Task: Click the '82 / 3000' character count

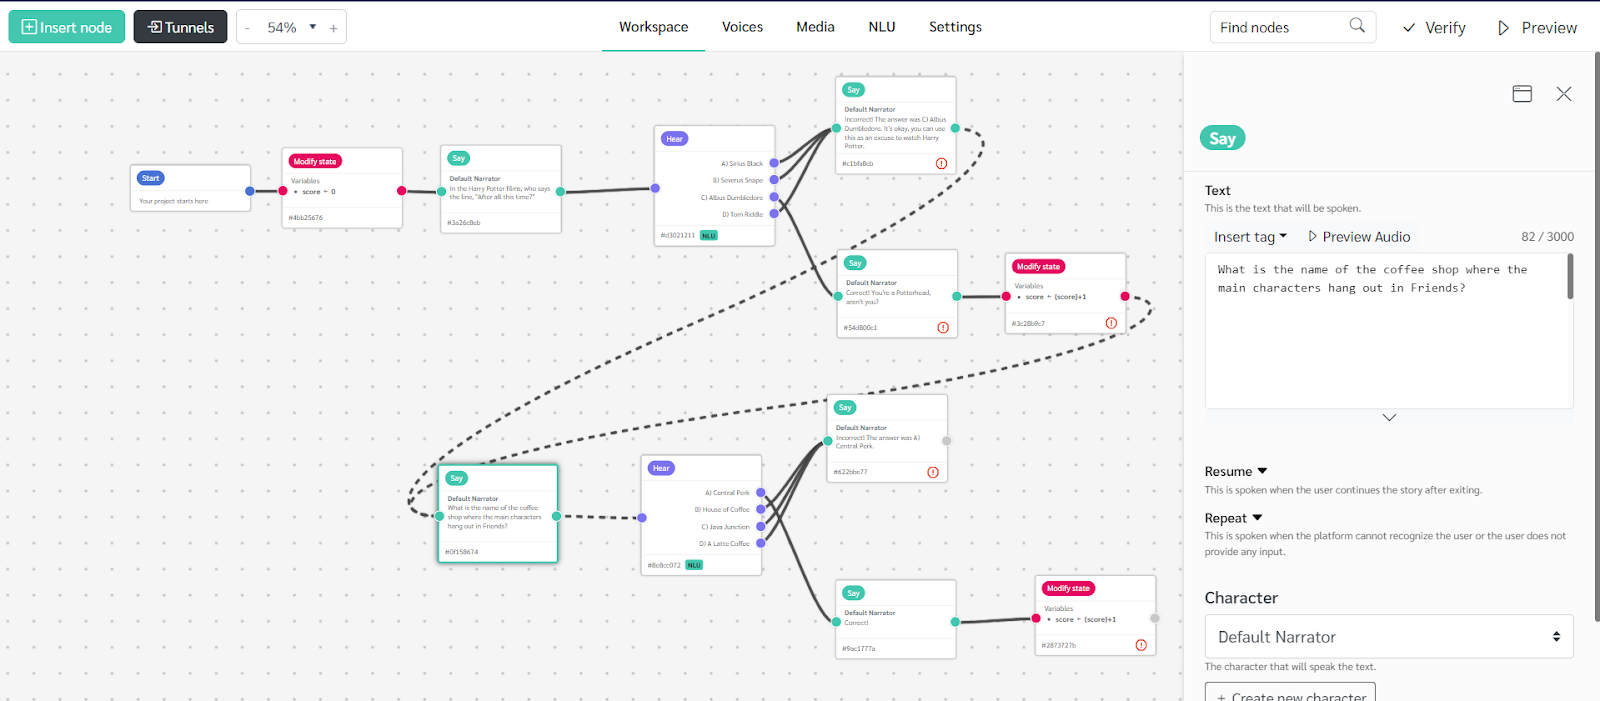Action: [1547, 237]
